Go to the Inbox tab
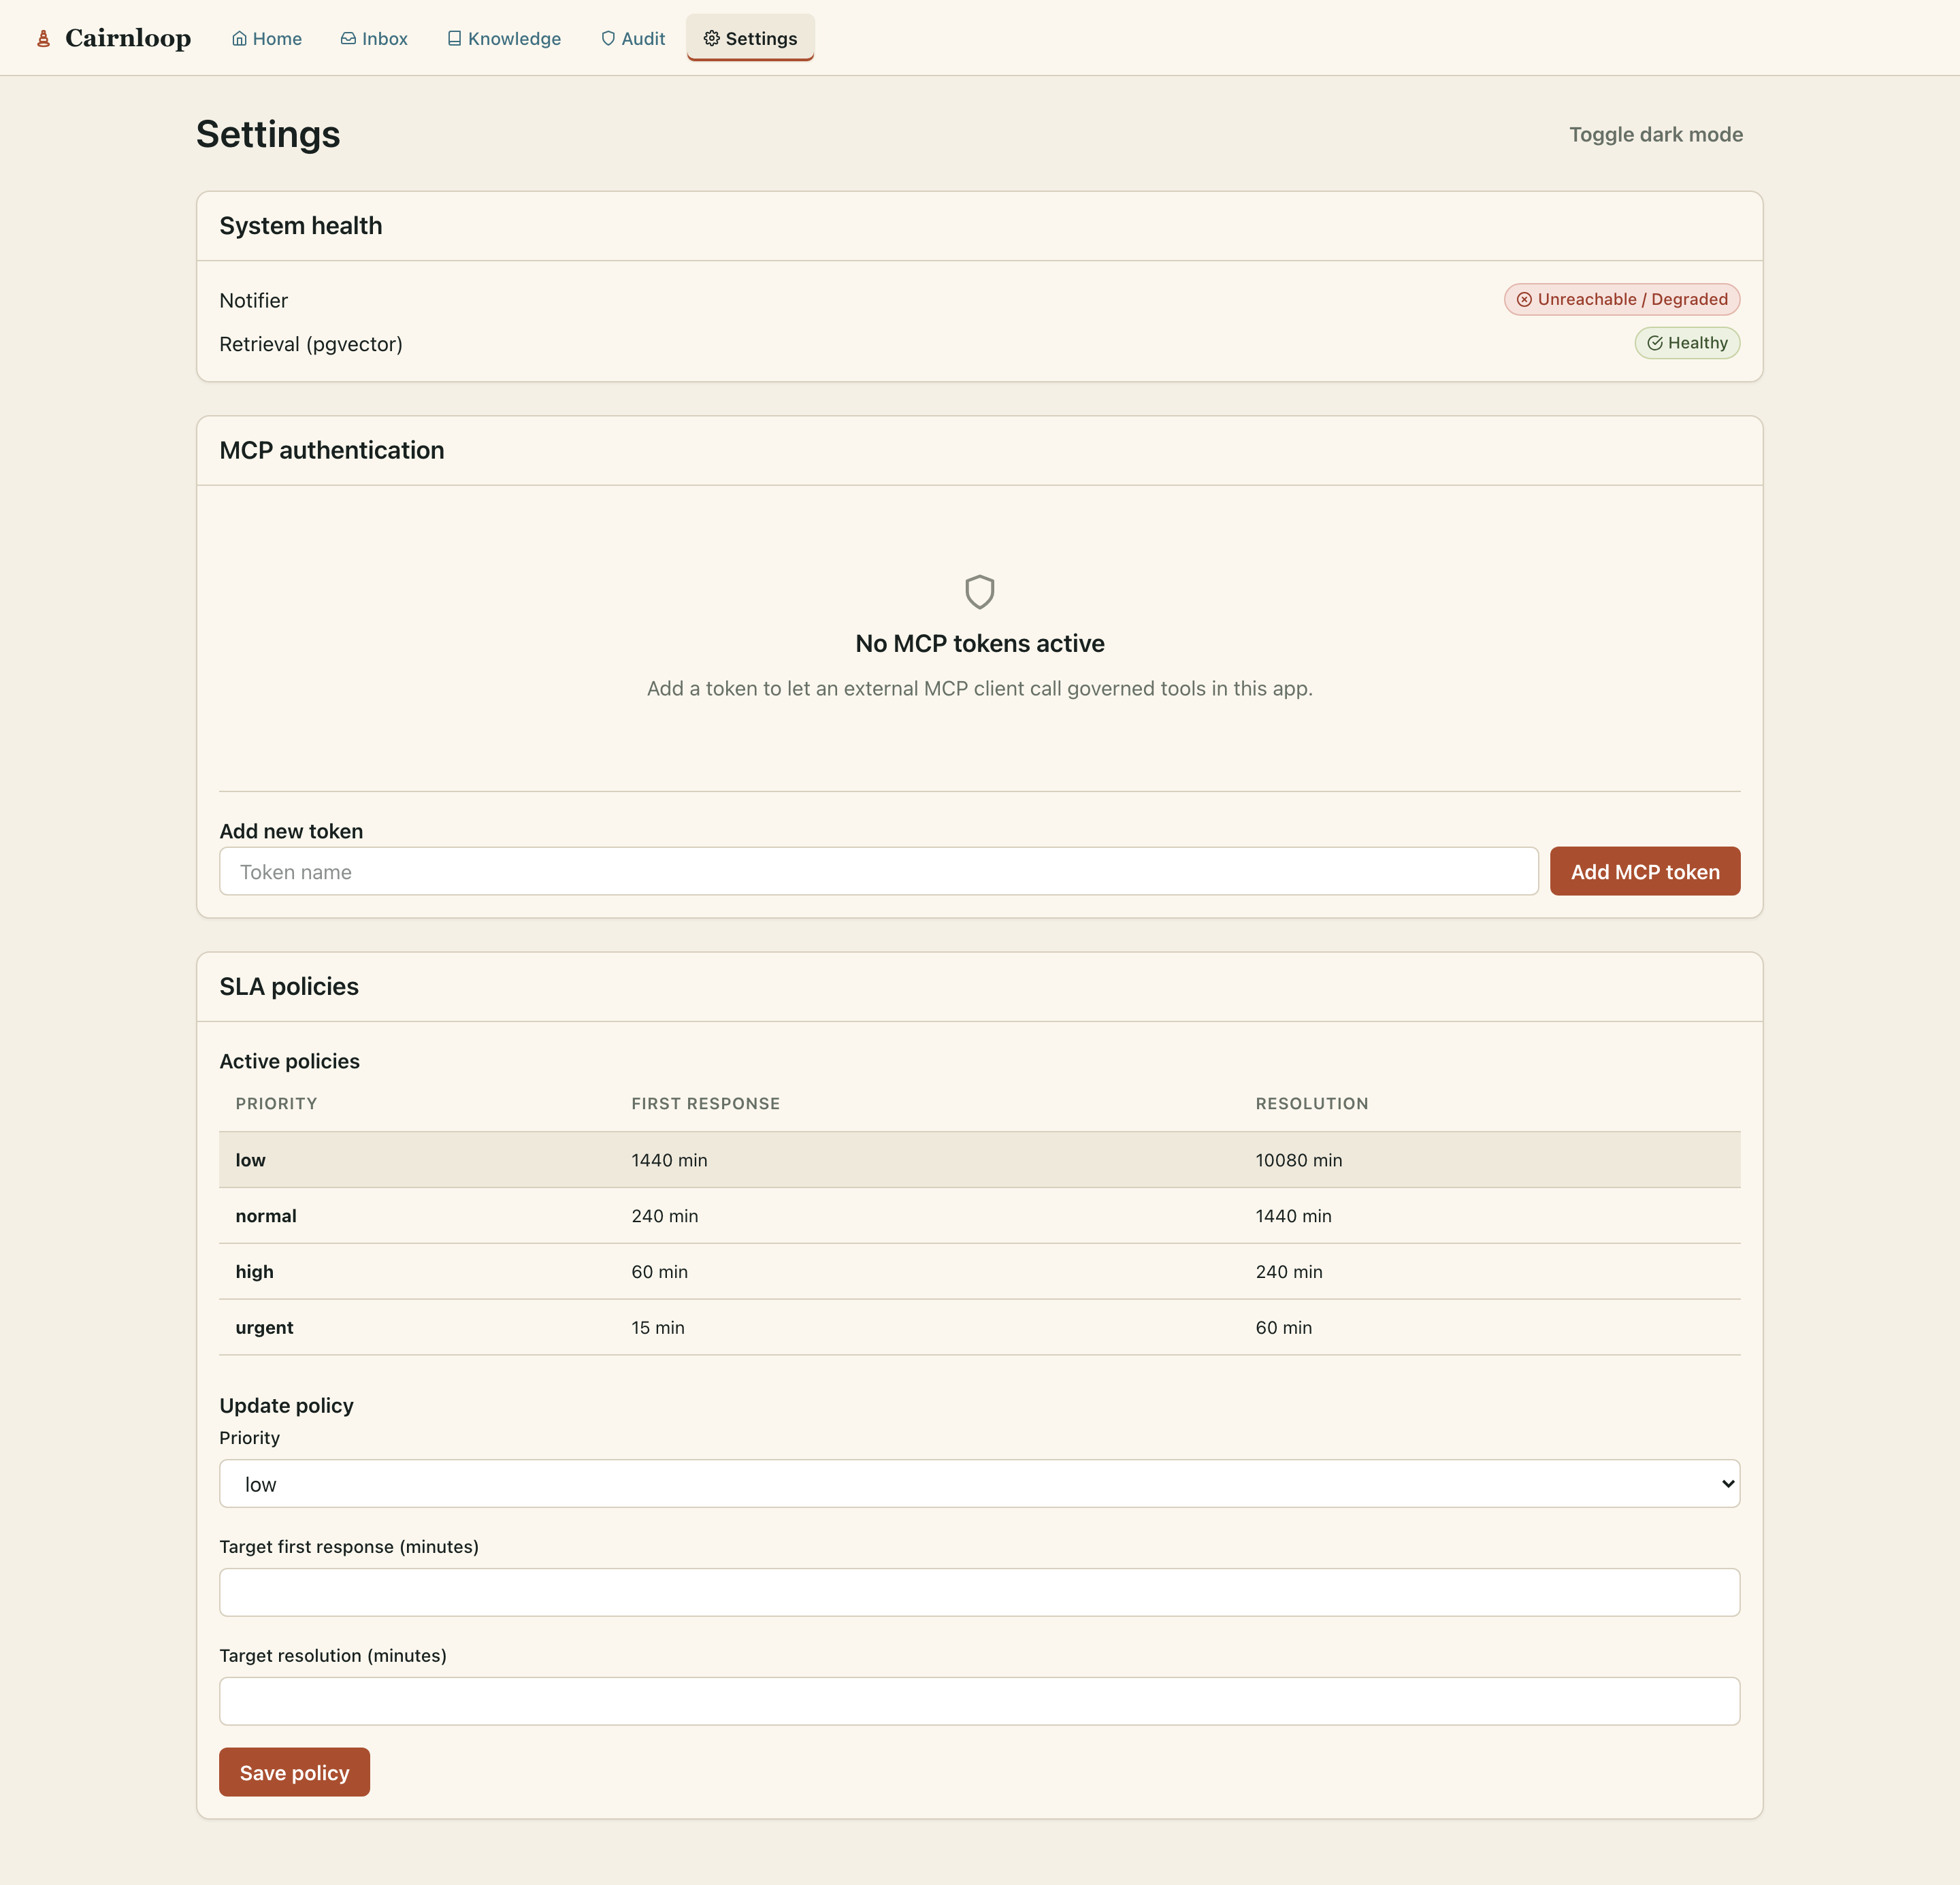Image resolution: width=1960 pixels, height=1885 pixels. [374, 38]
